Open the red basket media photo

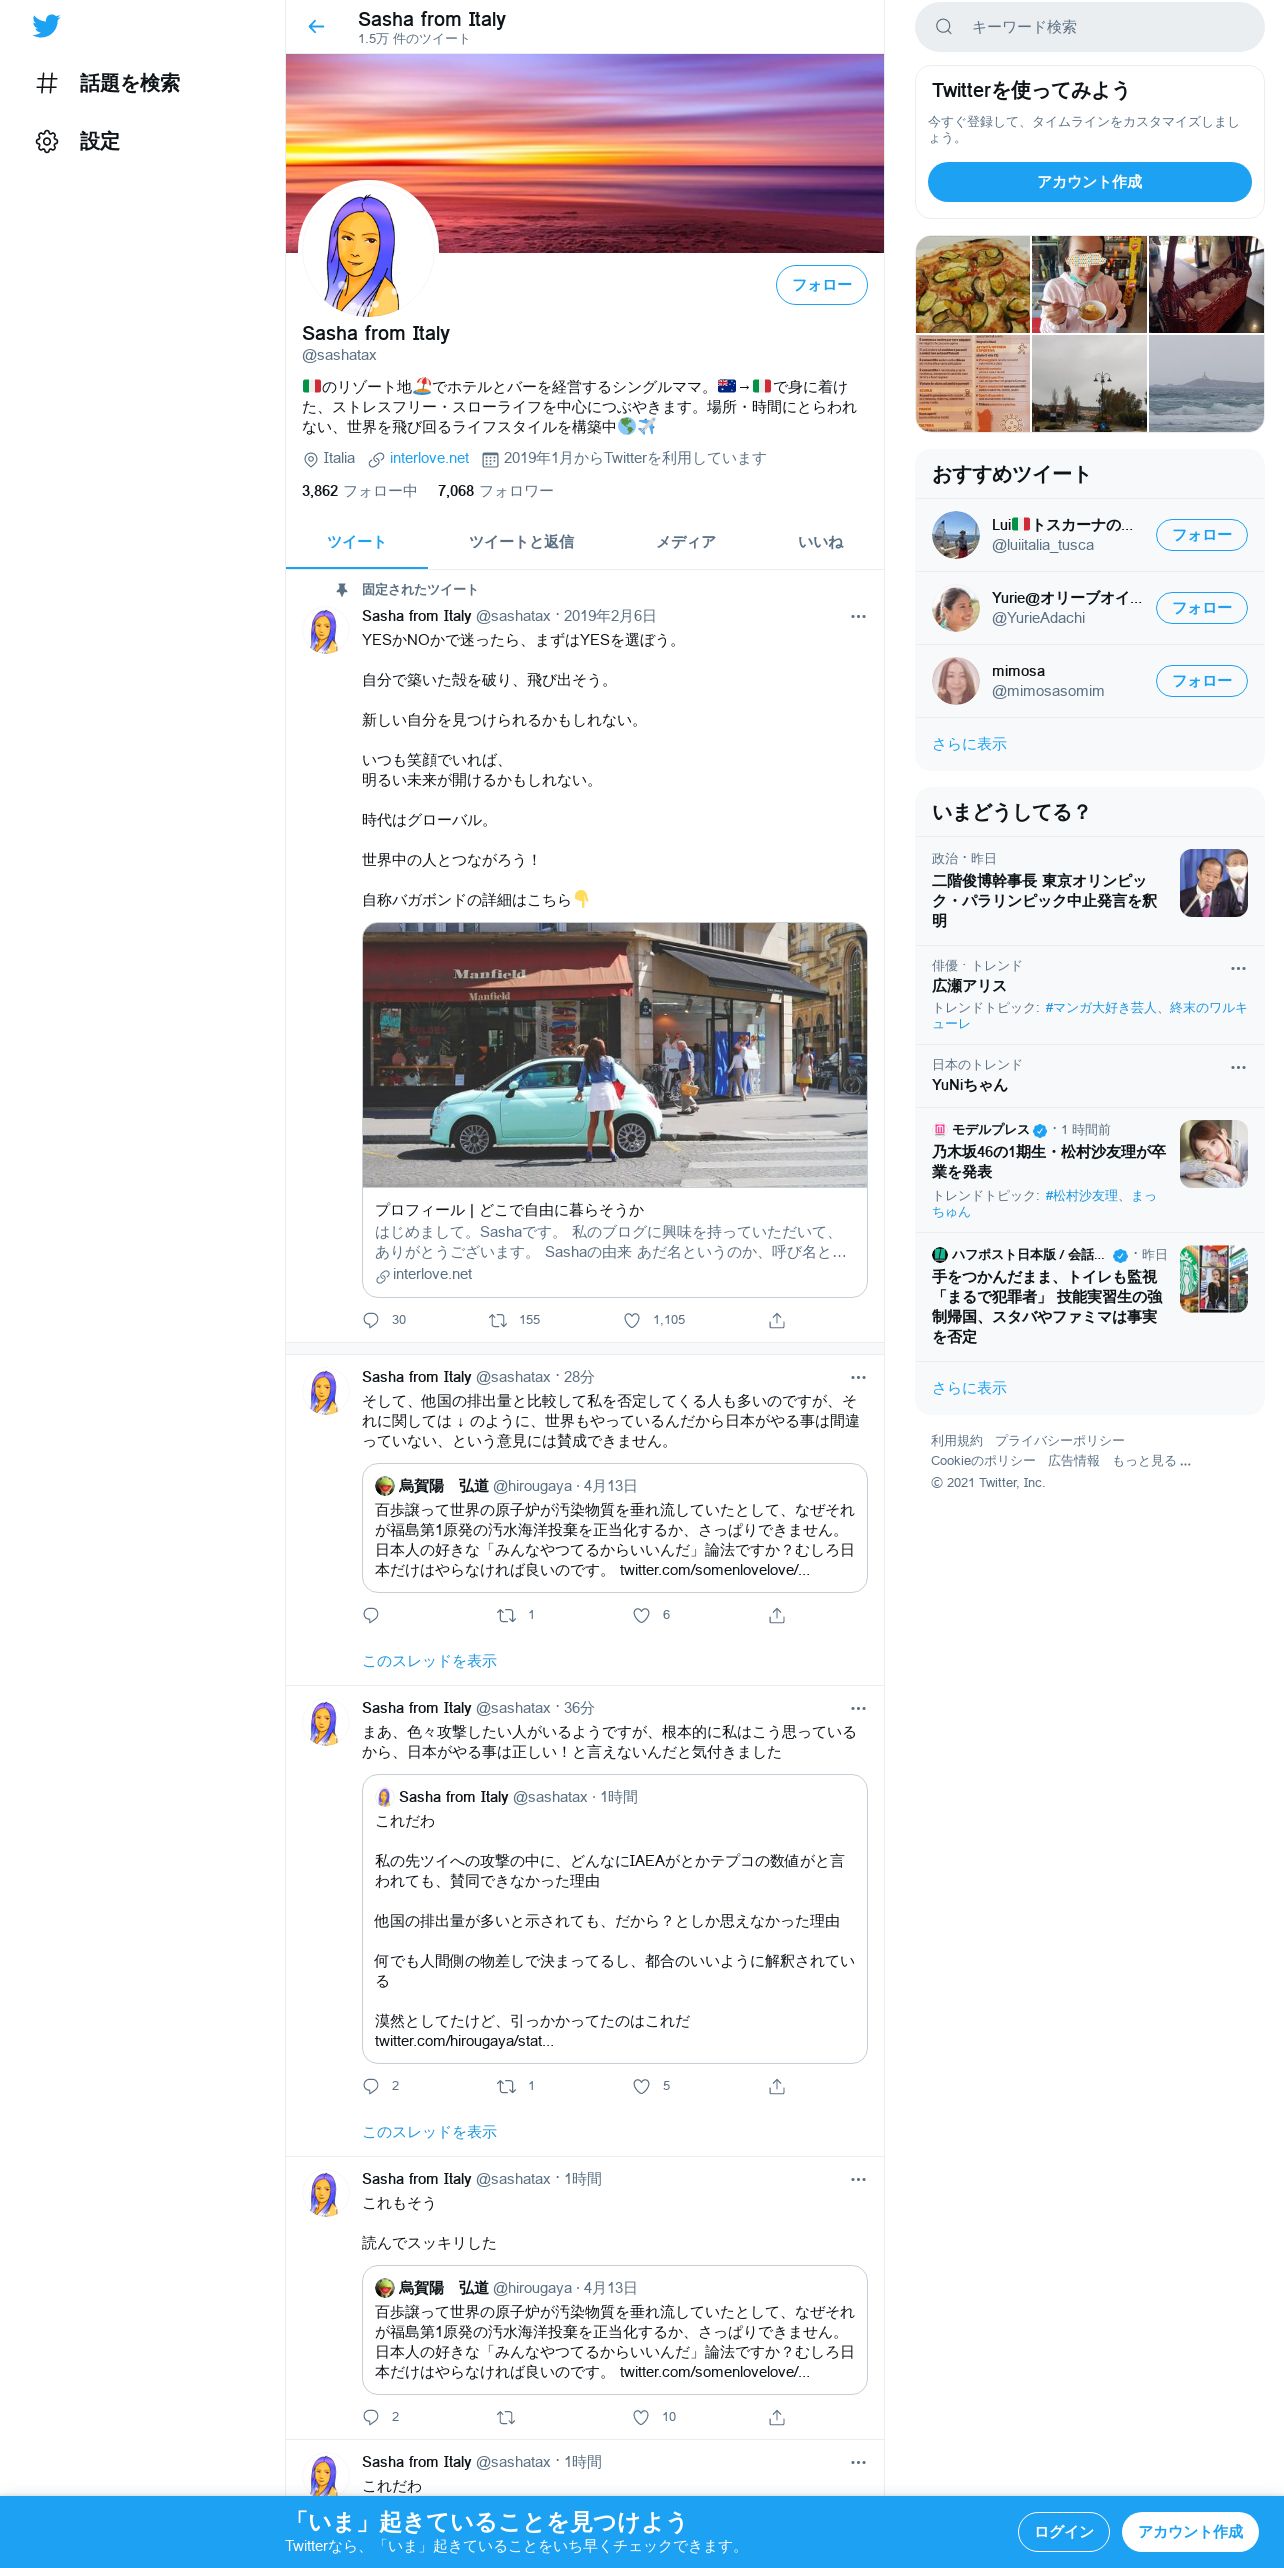[1206, 284]
